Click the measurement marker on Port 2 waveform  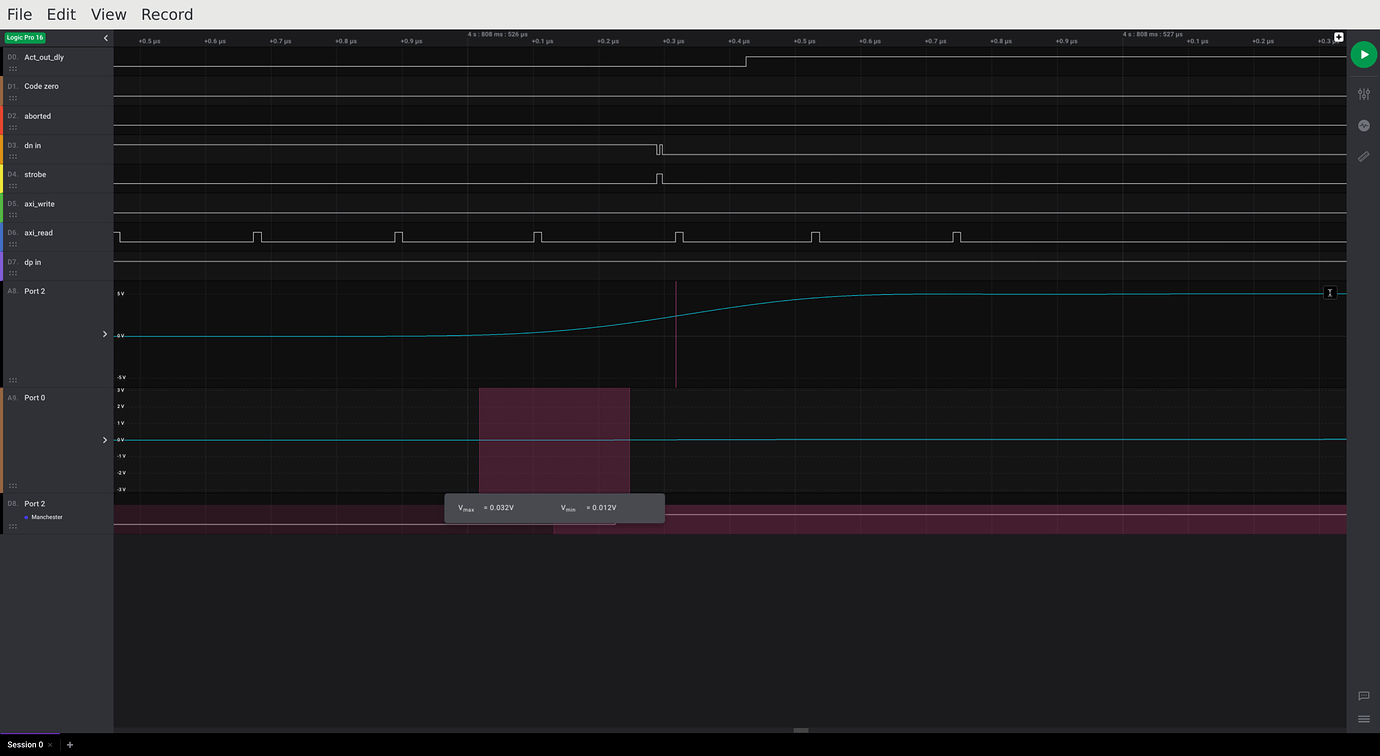click(1330, 292)
